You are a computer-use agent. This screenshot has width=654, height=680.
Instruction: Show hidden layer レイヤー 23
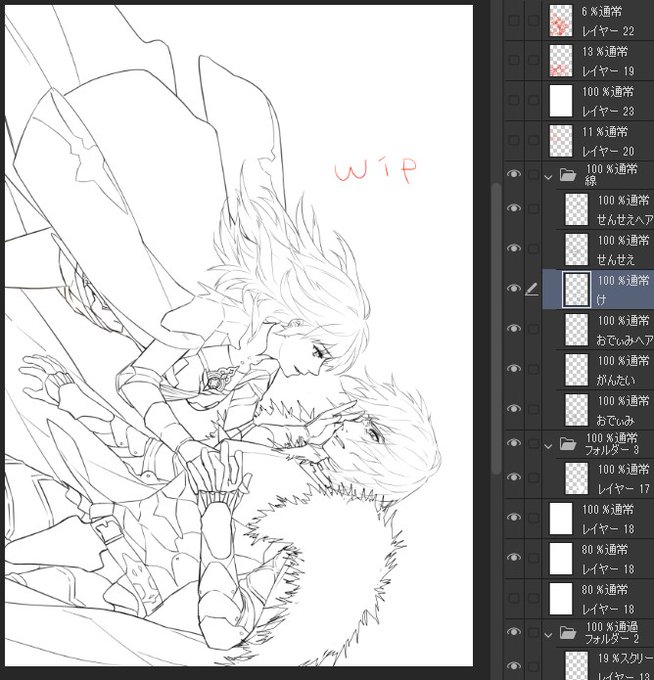tap(514, 100)
